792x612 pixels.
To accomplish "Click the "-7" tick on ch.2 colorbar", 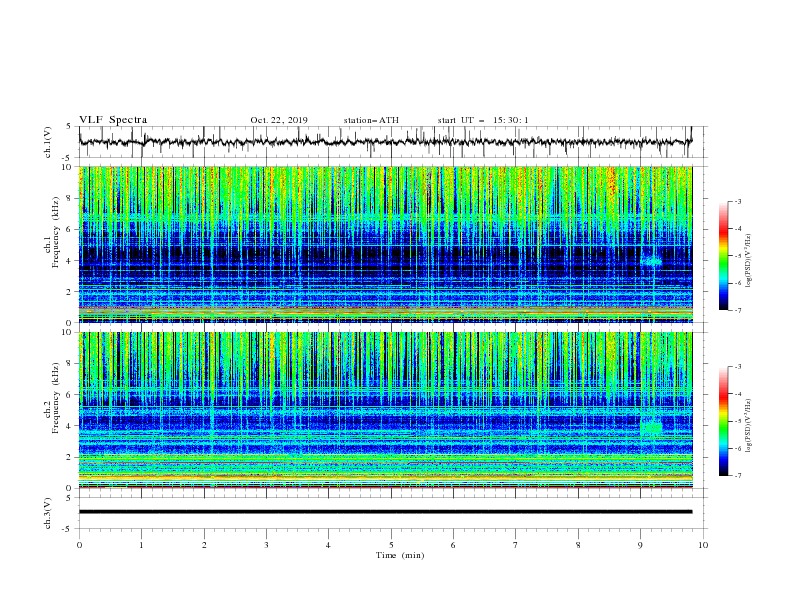I will click(x=737, y=476).
